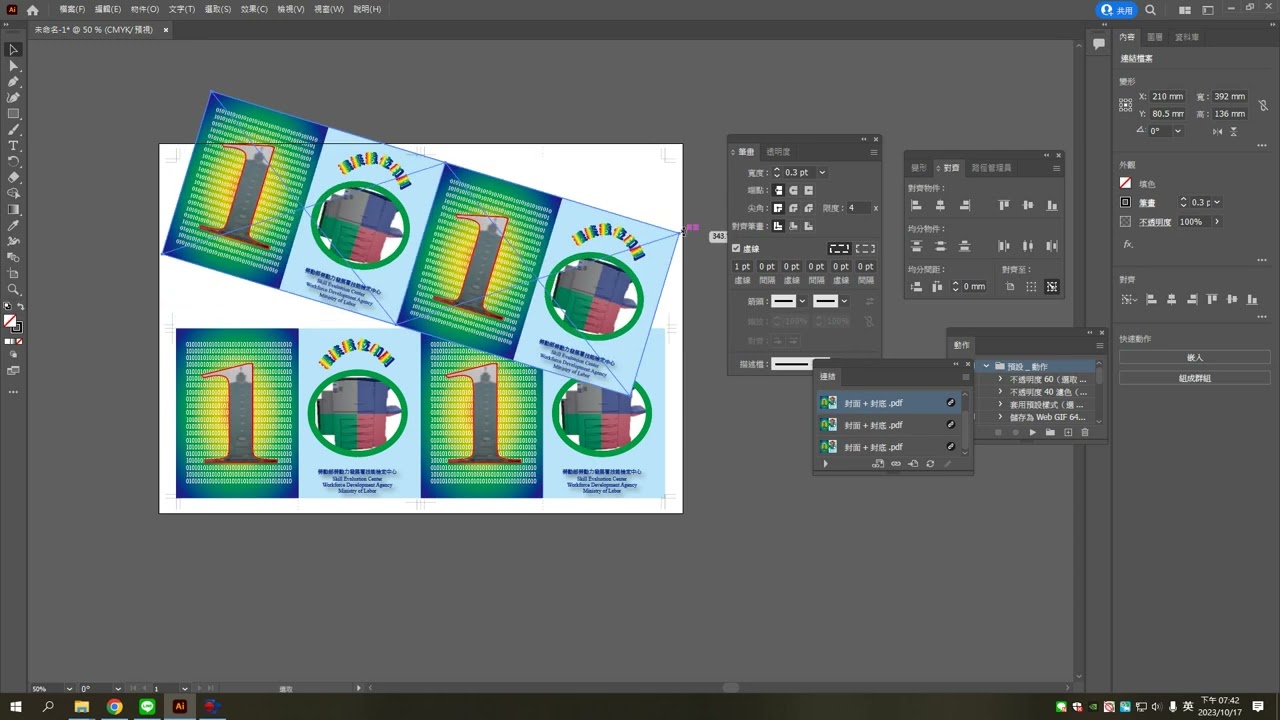The width and height of the screenshot is (1280, 720).
Task: Expand the 不透明度 60 action
Action: [1001, 379]
